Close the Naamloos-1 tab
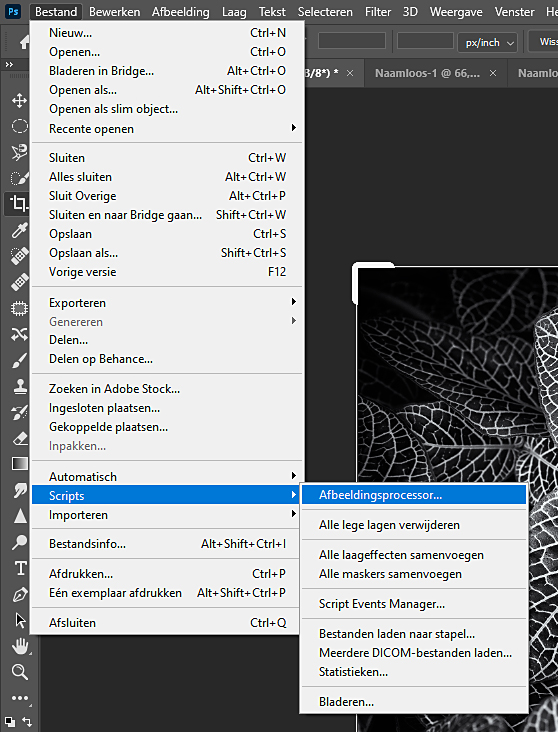Screen dimensions: 558x732 493,73
